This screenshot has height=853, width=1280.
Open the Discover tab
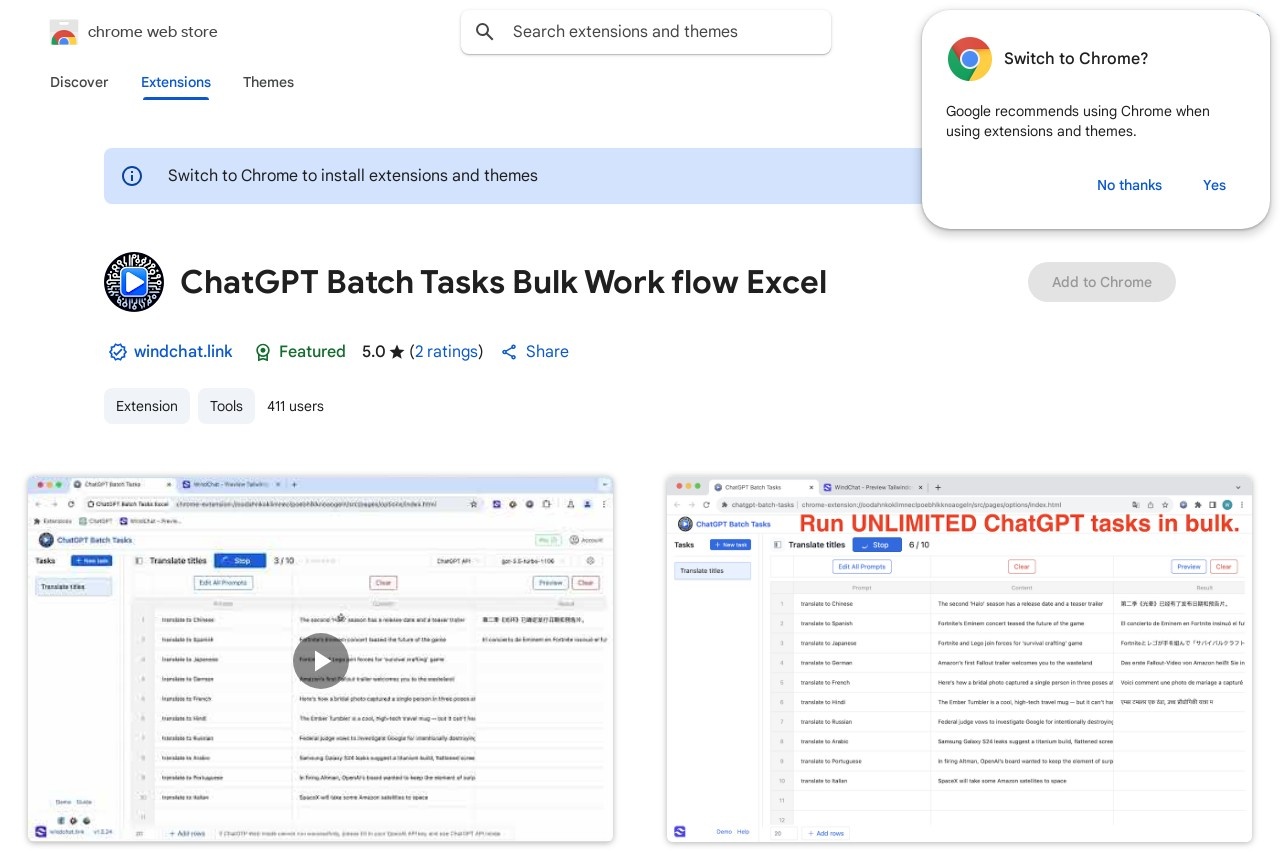pyautogui.click(x=79, y=82)
